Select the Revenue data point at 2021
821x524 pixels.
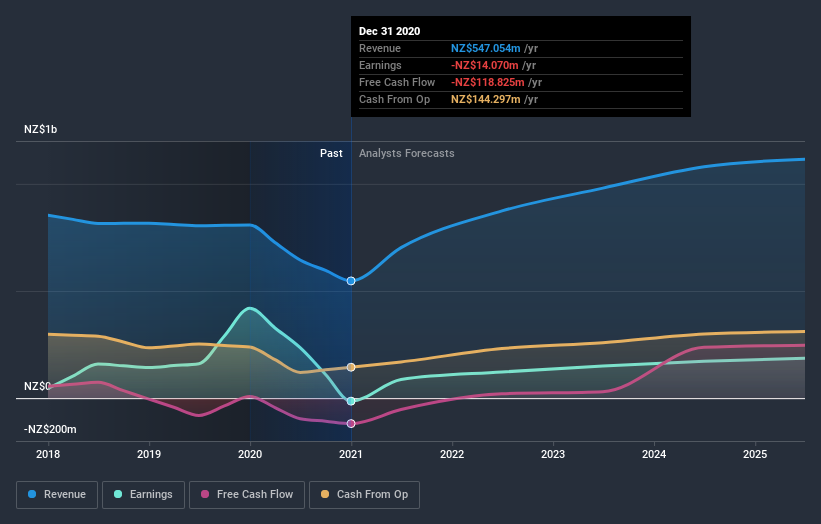351,281
